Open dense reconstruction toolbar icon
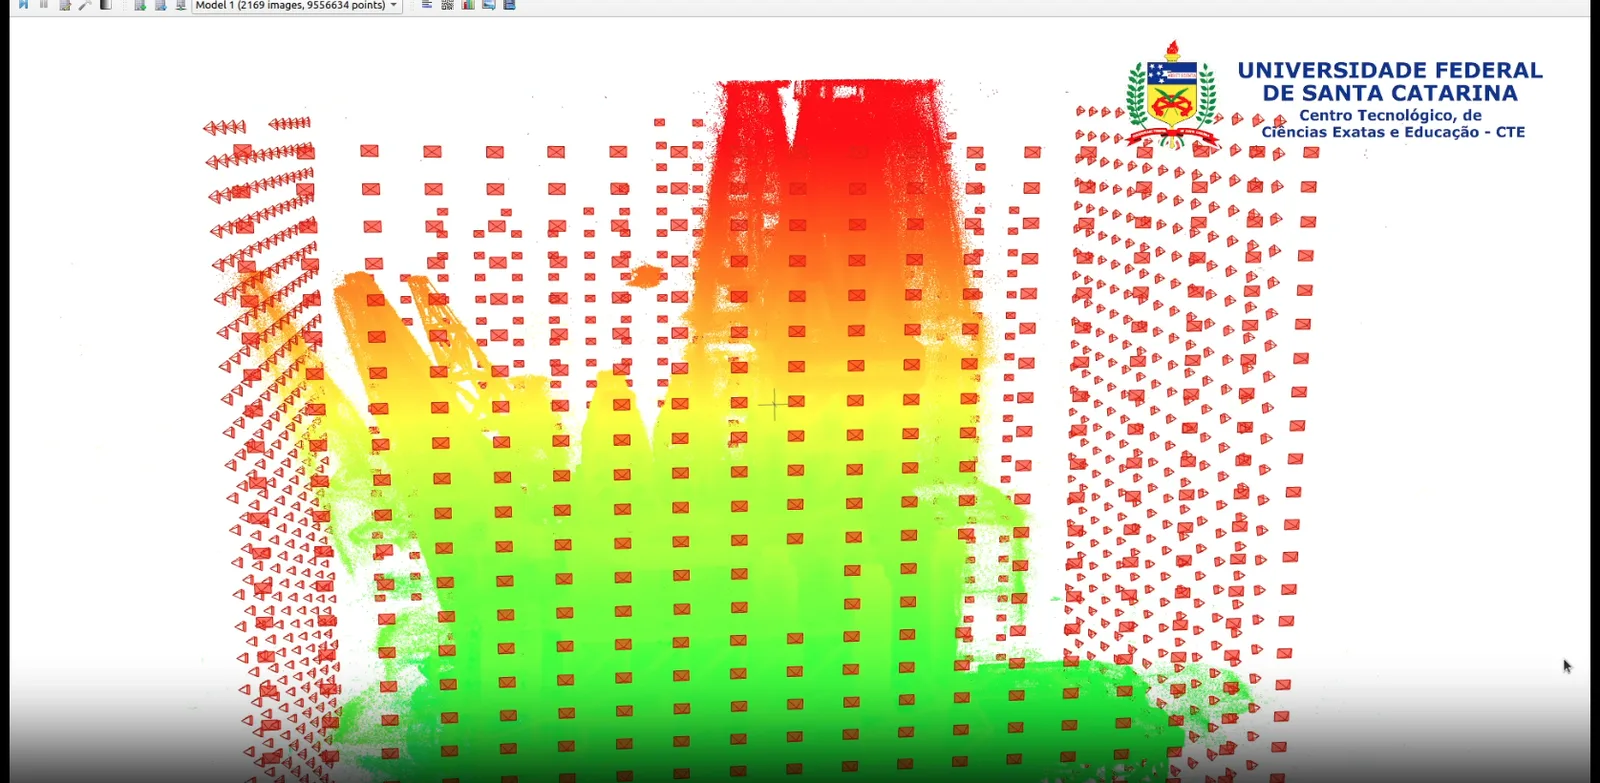The width and height of the screenshot is (1600, 783). [105, 5]
